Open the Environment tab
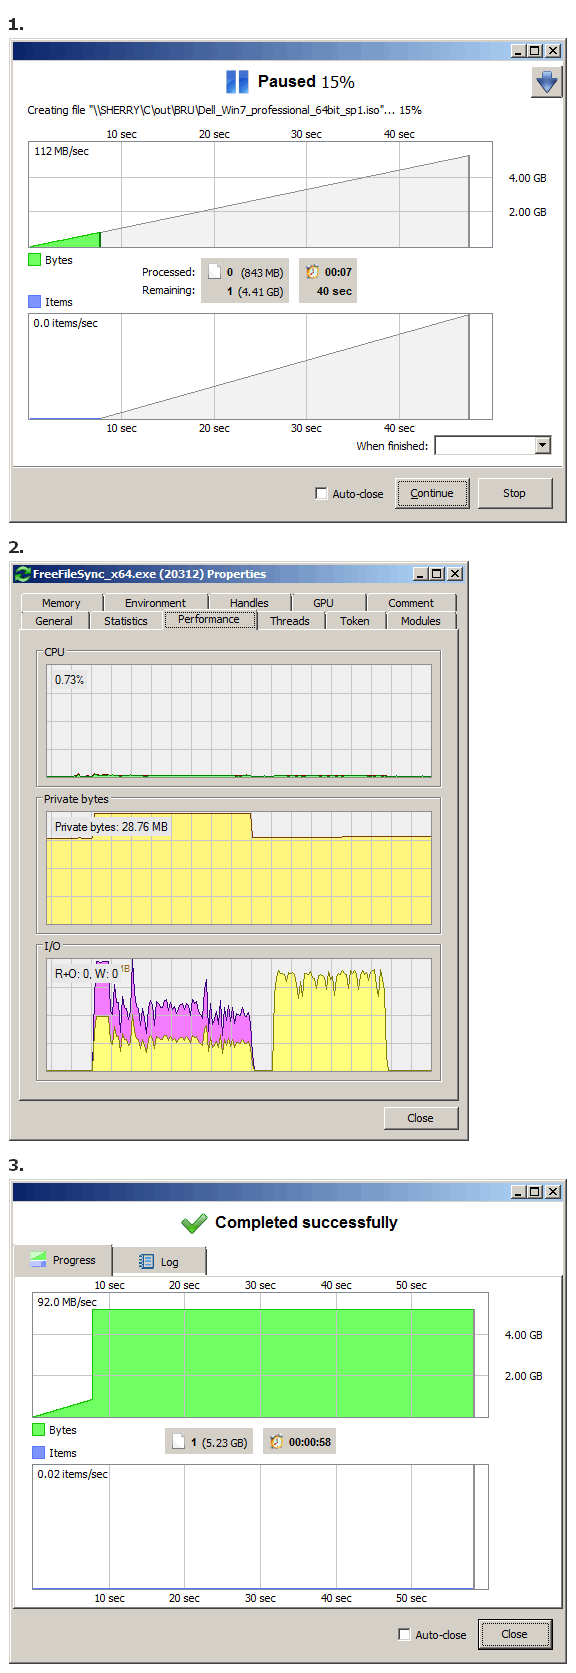The height and width of the screenshot is (1673, 576). (155, 603)
